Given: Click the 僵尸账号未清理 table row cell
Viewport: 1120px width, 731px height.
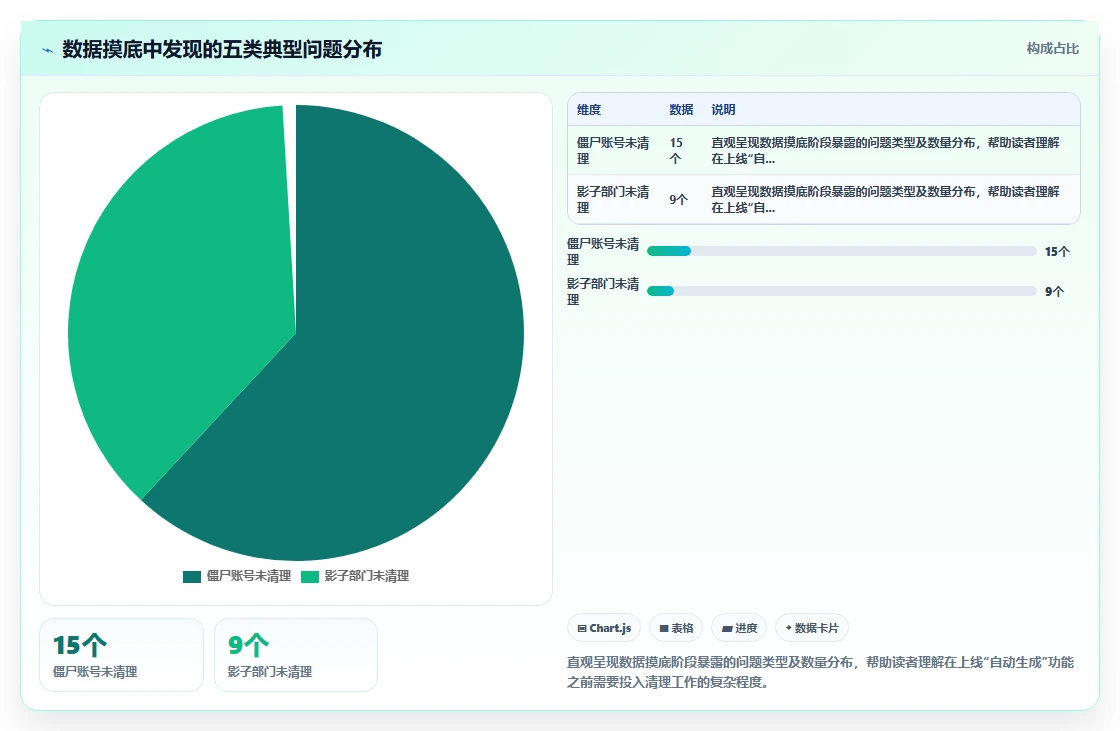Looking at the screenshot, I should coord(614,151).
